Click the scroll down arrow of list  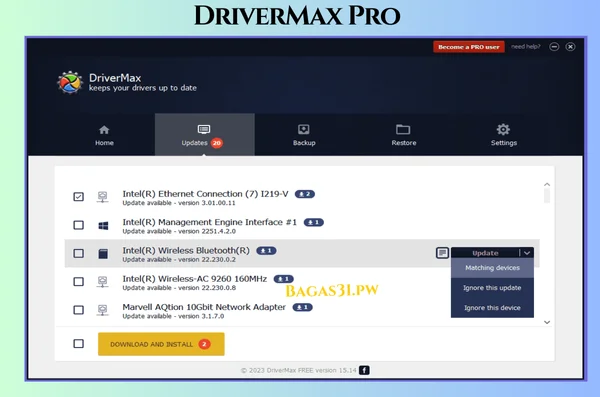coord(547,322)
